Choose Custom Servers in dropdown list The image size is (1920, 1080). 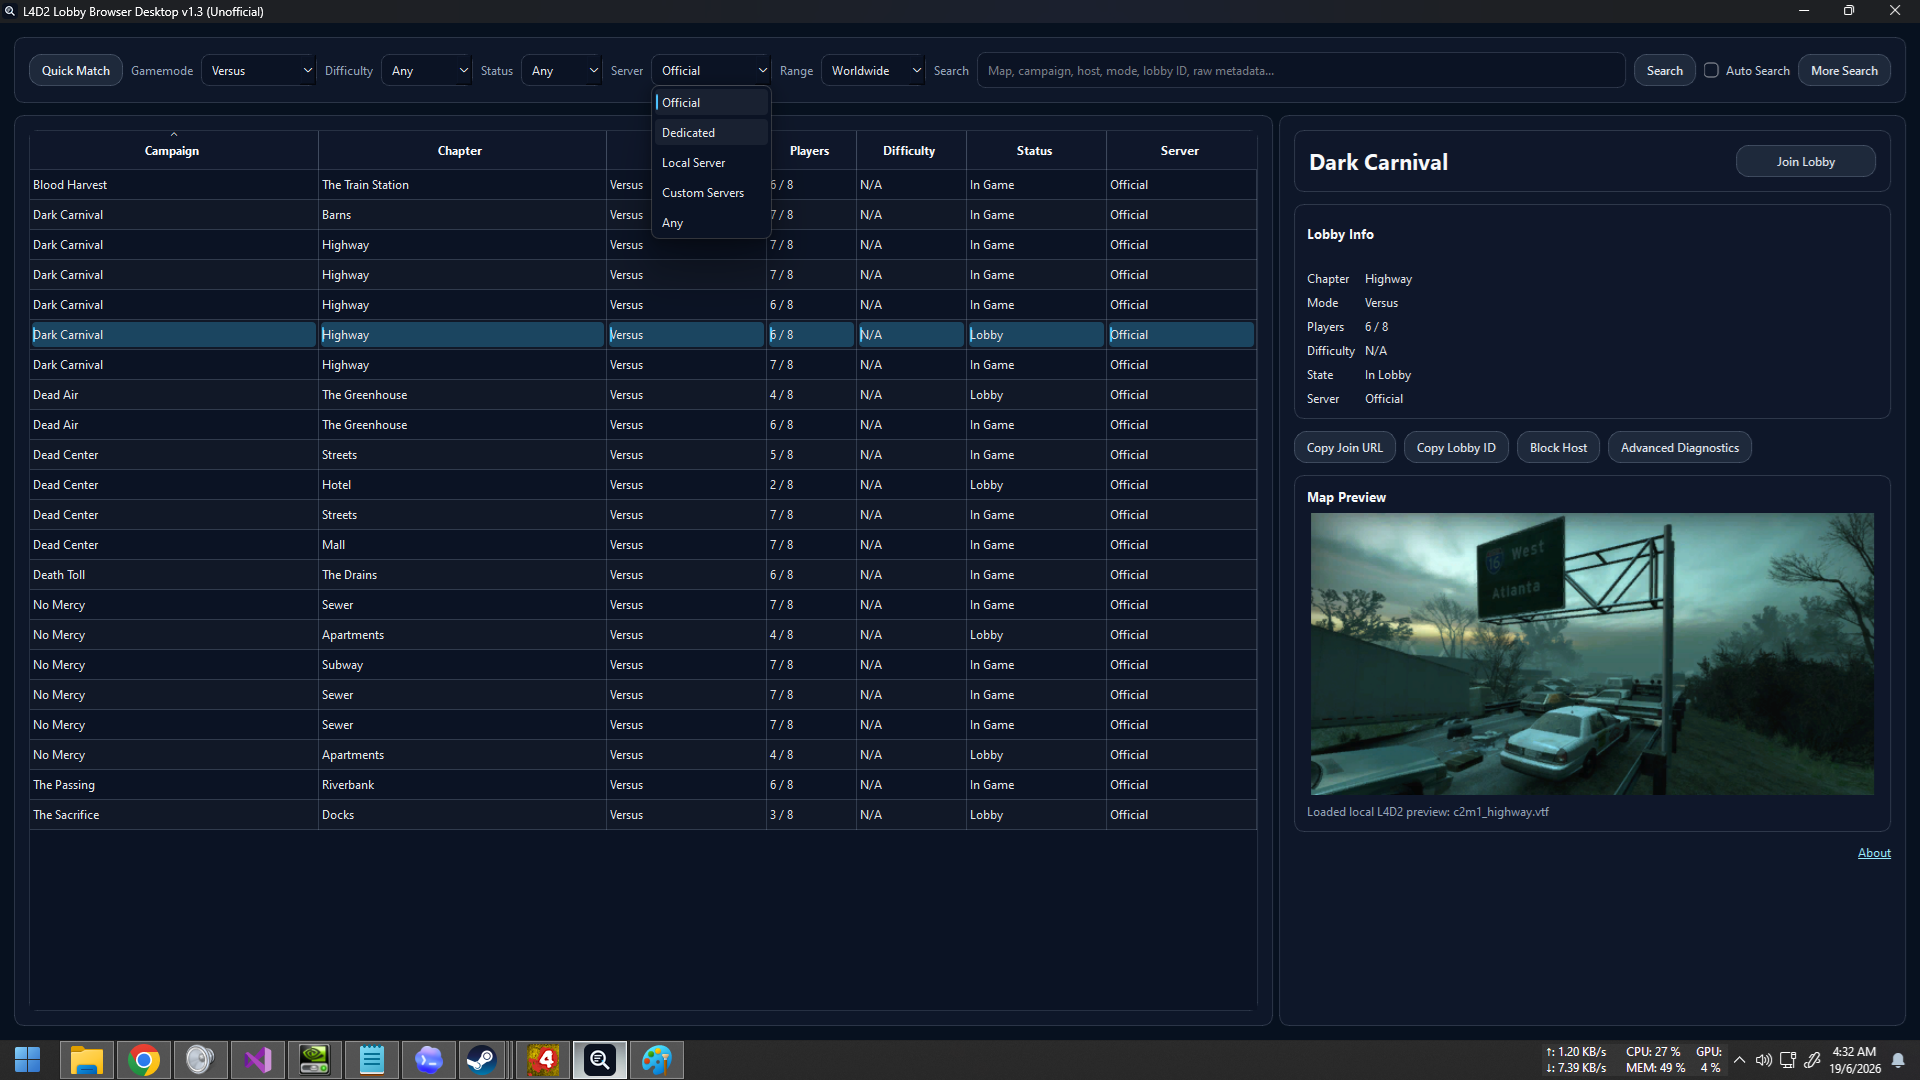[711, 192]
